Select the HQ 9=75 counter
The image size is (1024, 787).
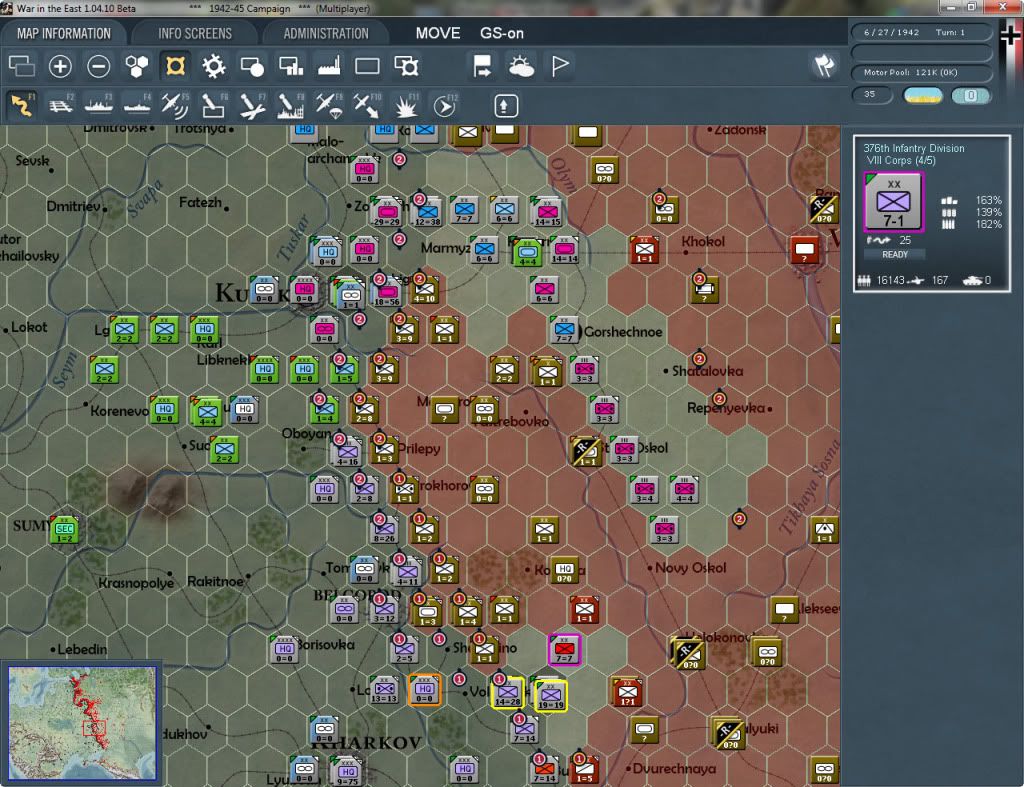pyautogui.click(x=347, y=772)
